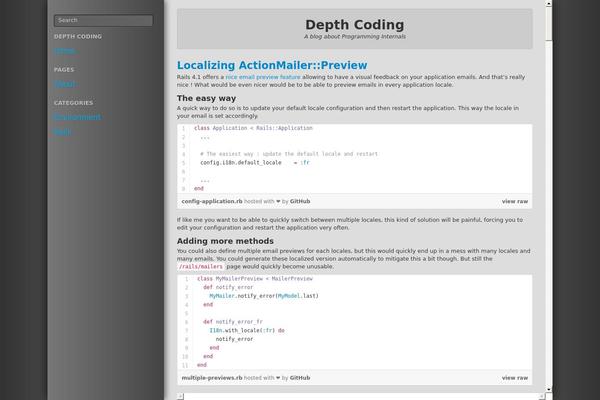Click the heading 'Adding more methods'
Image resolution: width=600 pixels, height=400 pixels.
pyautogui.click(x=225, y=241)
